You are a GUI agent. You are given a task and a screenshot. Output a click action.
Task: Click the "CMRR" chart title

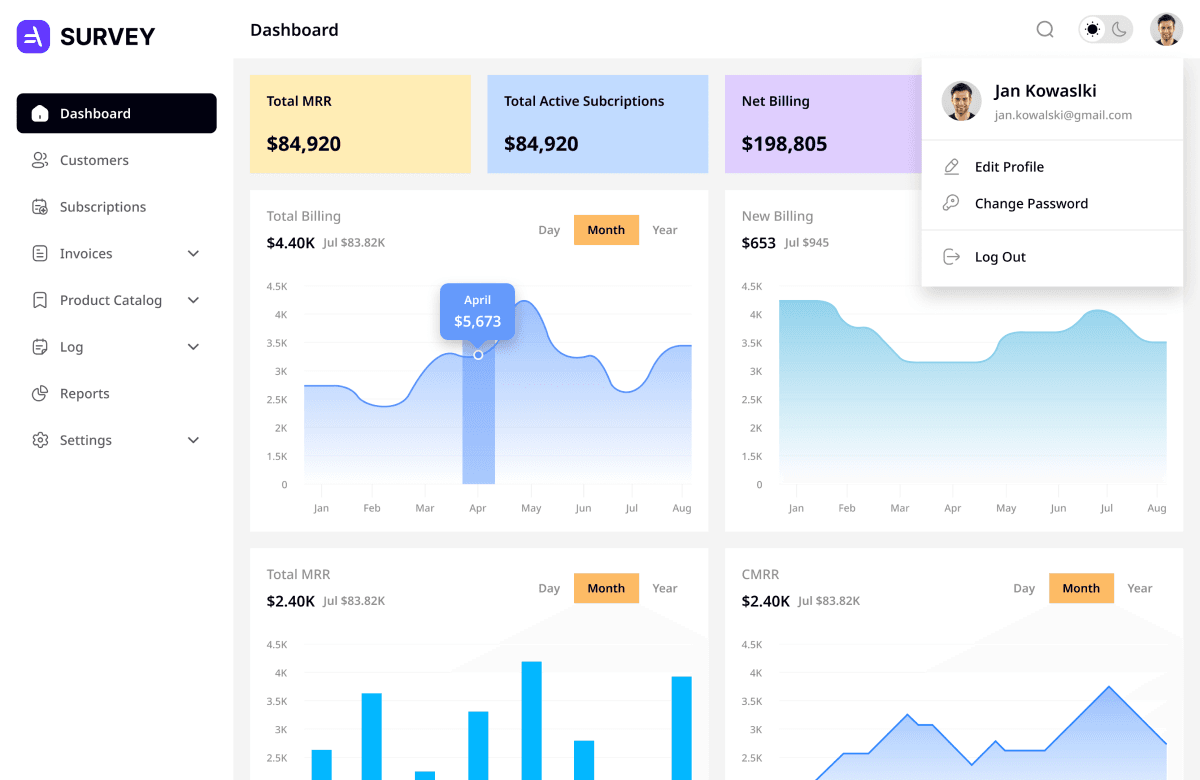click(x=760, y=575)
